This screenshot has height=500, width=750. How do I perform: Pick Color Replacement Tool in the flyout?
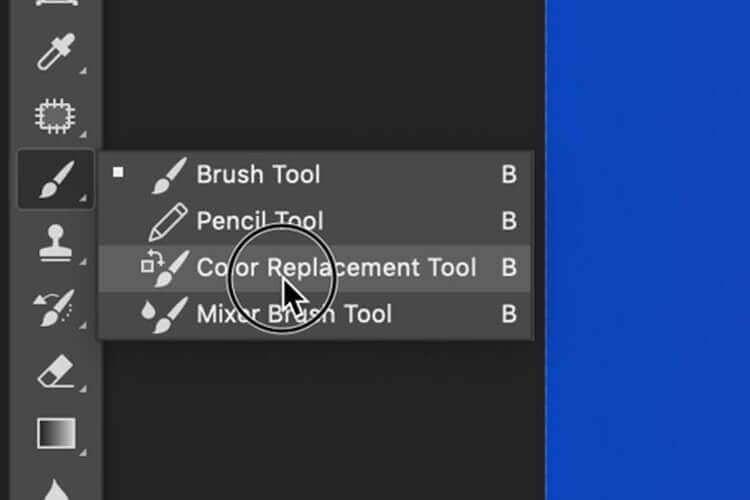(x=336, y=268)
